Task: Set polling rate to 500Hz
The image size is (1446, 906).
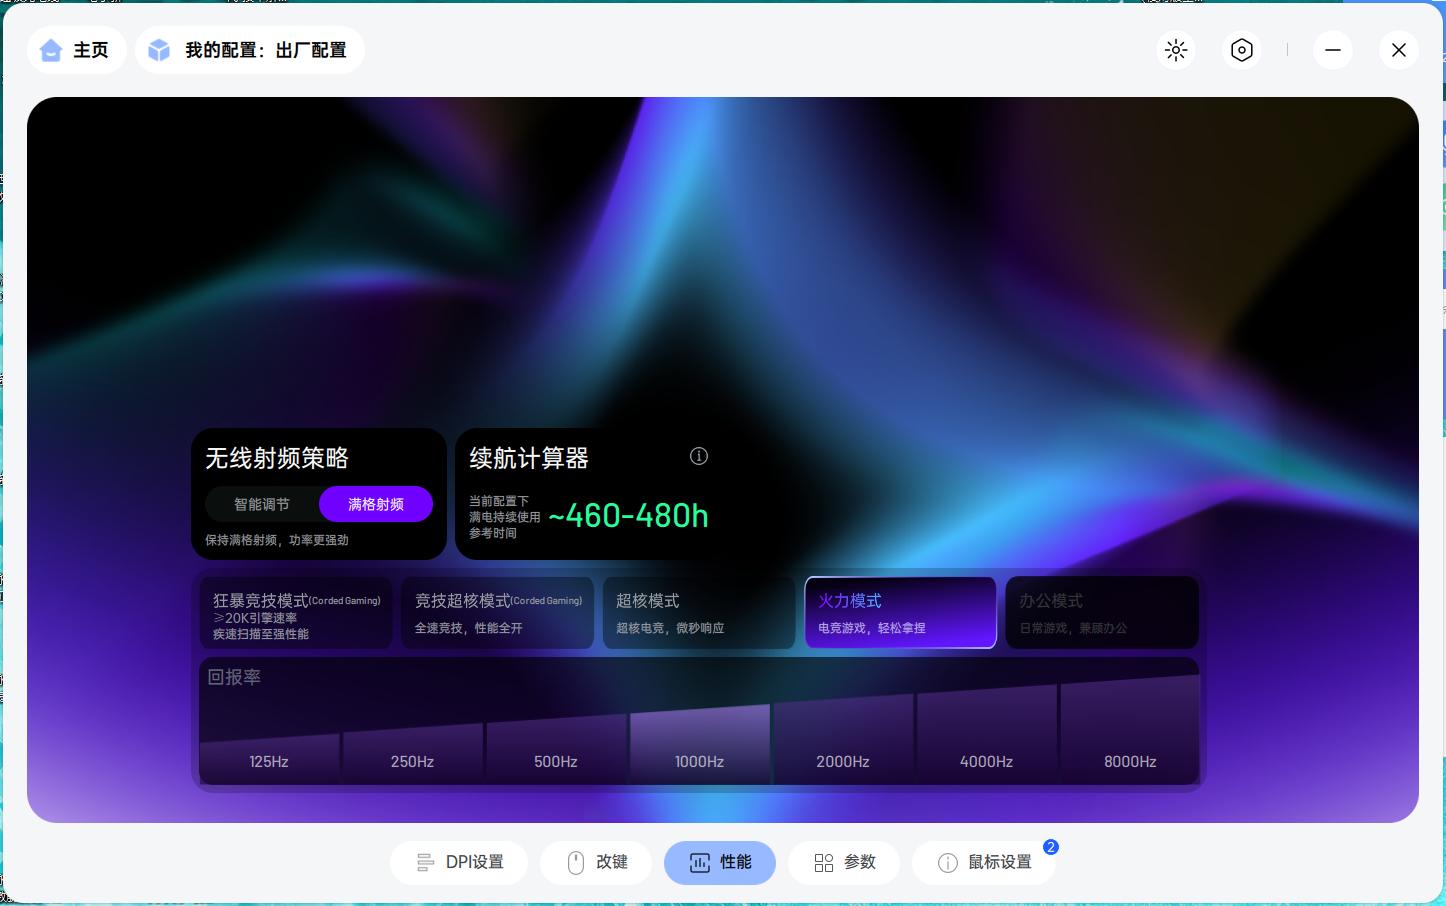Action: pyautogui.click(x=556, y=748)
